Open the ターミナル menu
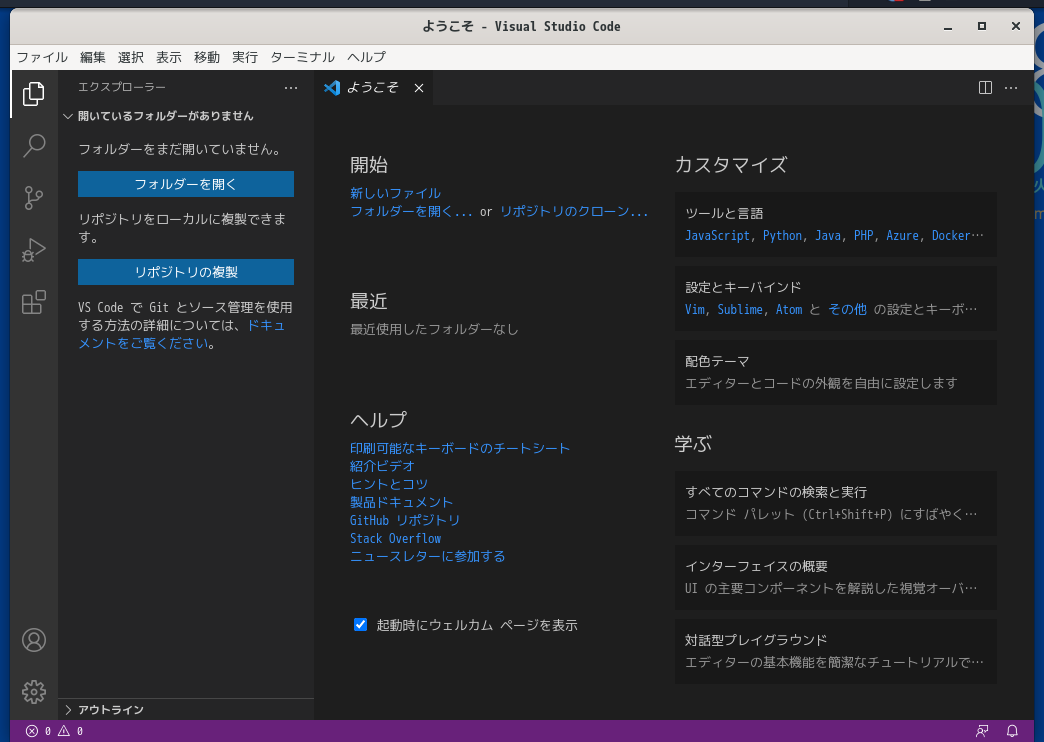The width and height of the screenshot is (1044, 742). pyautogui.click(x=302, y=57)
